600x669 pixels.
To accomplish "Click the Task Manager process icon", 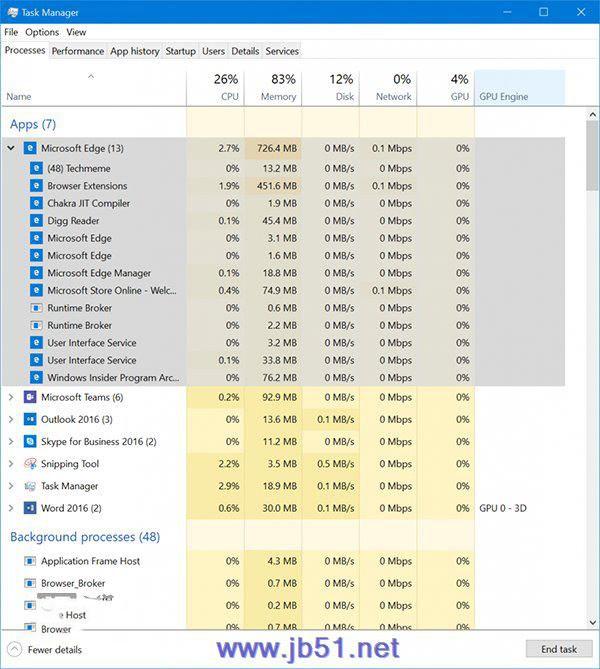I will pyautogui.click(x=30, y=486).
